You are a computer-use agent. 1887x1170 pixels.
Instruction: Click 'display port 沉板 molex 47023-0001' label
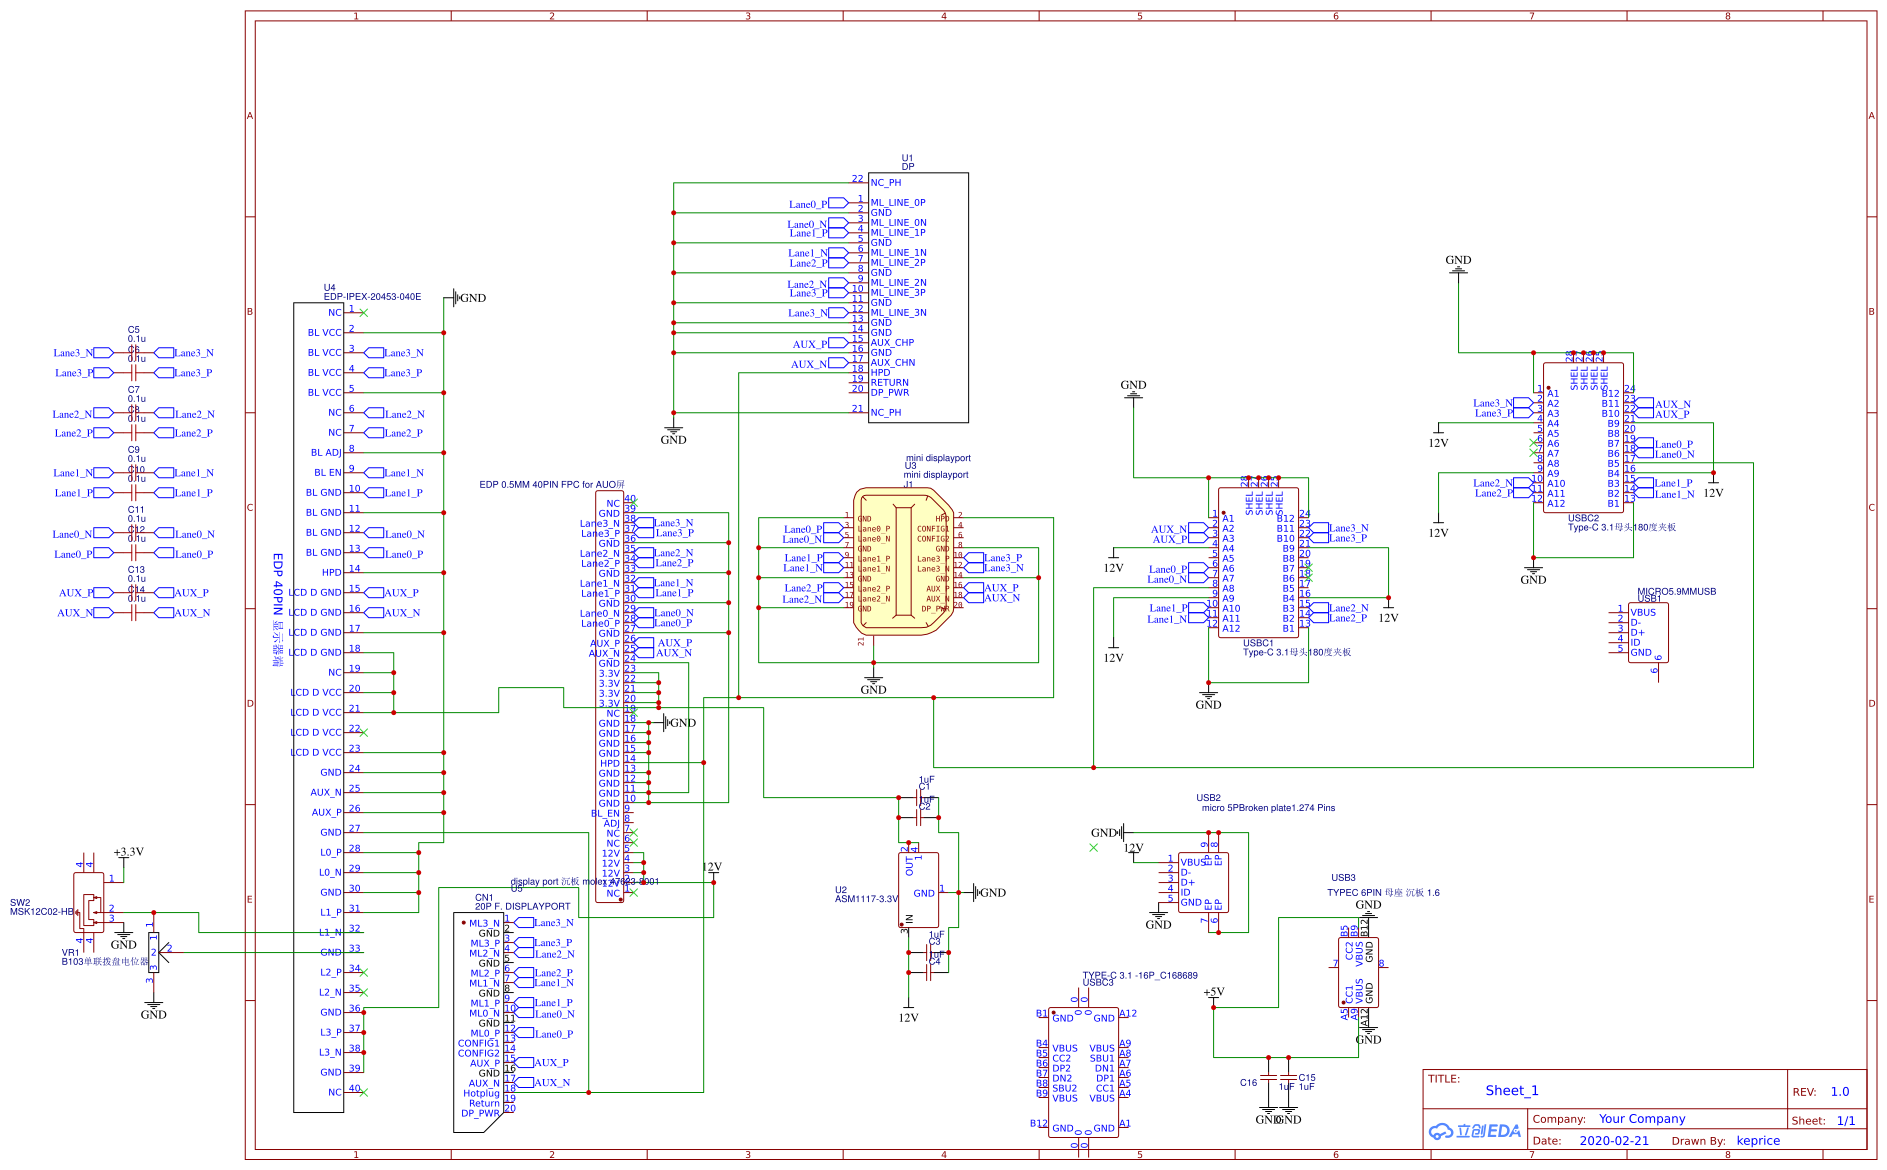coord(585,882)
